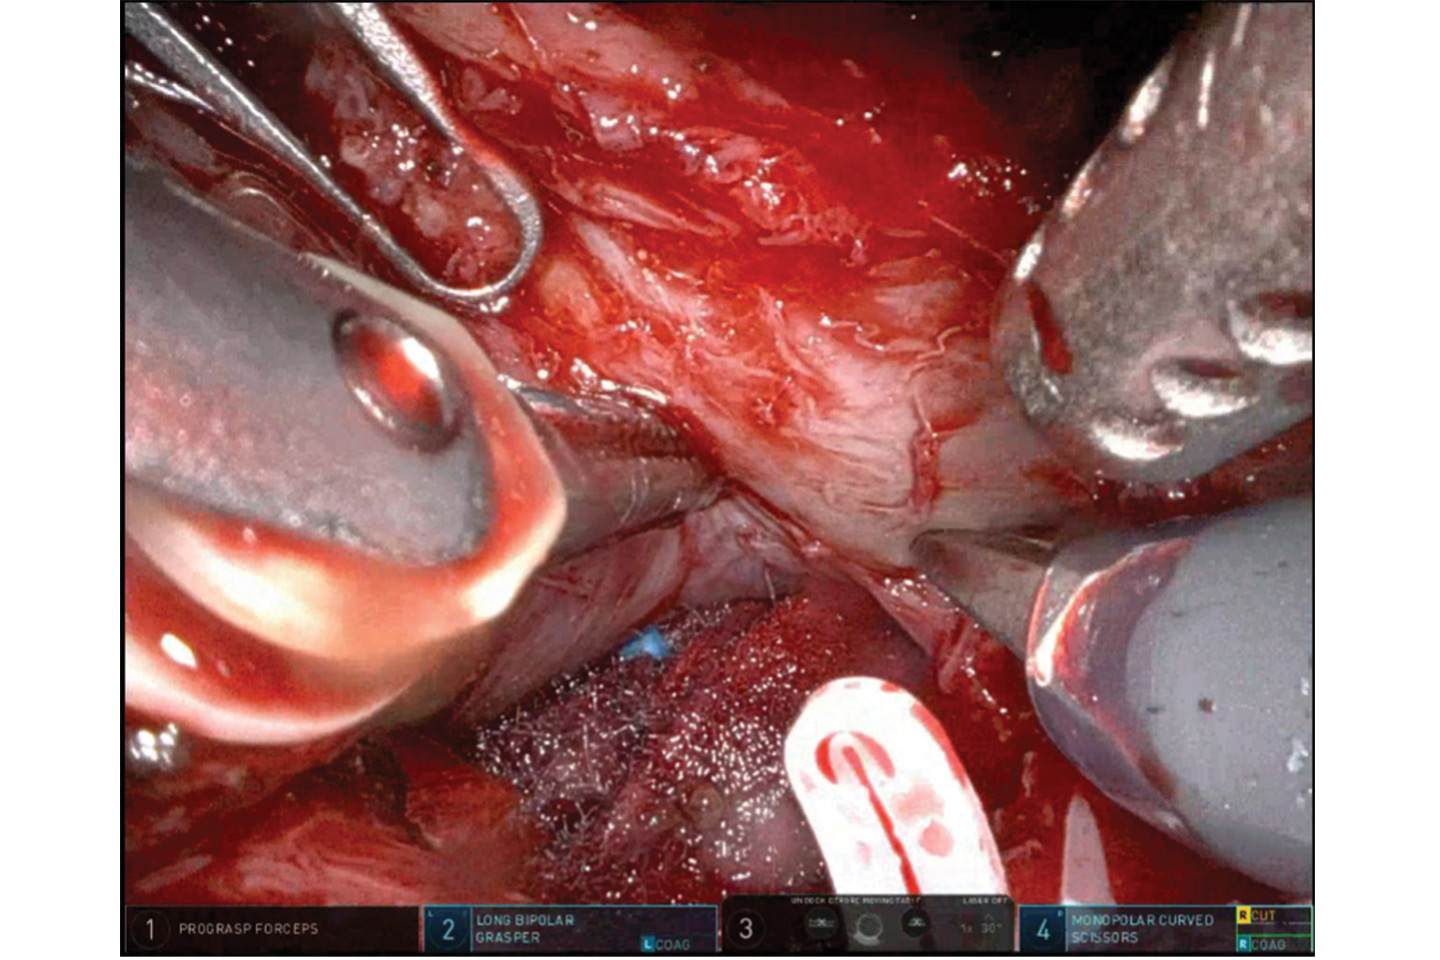Click the left table-undock icon in arm 3 panel
1440x960 pixels.
coord(820,923)
